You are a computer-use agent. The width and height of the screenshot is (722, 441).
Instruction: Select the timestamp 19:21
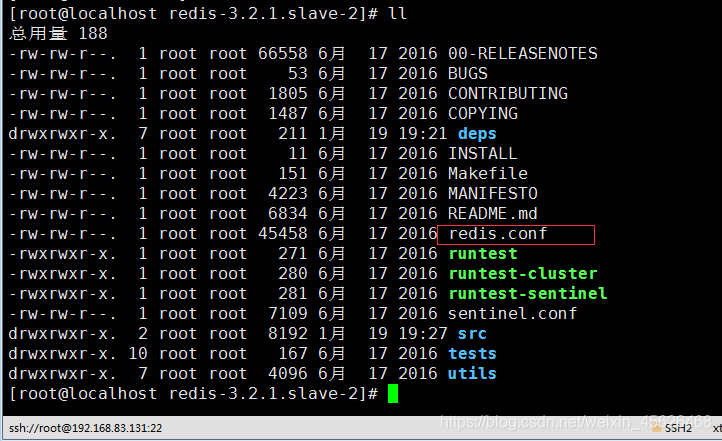click(423, 133)
